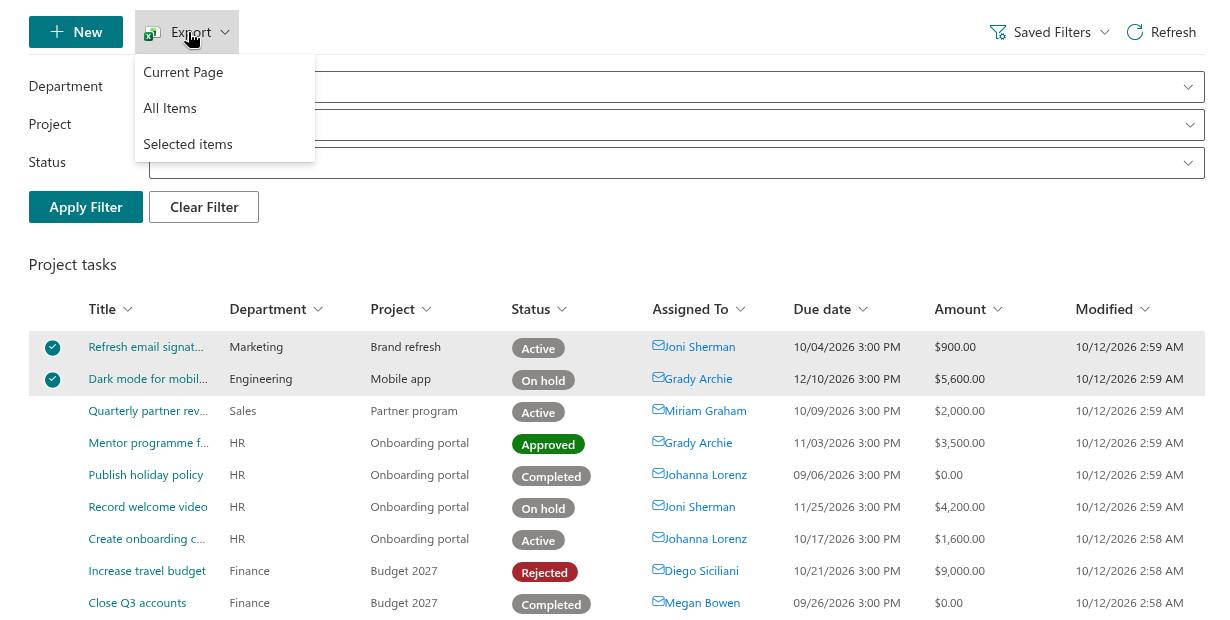The image size is (1230, 620).
Task: Click mail icon beside Joni Sherman, Record welcome row
Action: (x=658, y=506)
